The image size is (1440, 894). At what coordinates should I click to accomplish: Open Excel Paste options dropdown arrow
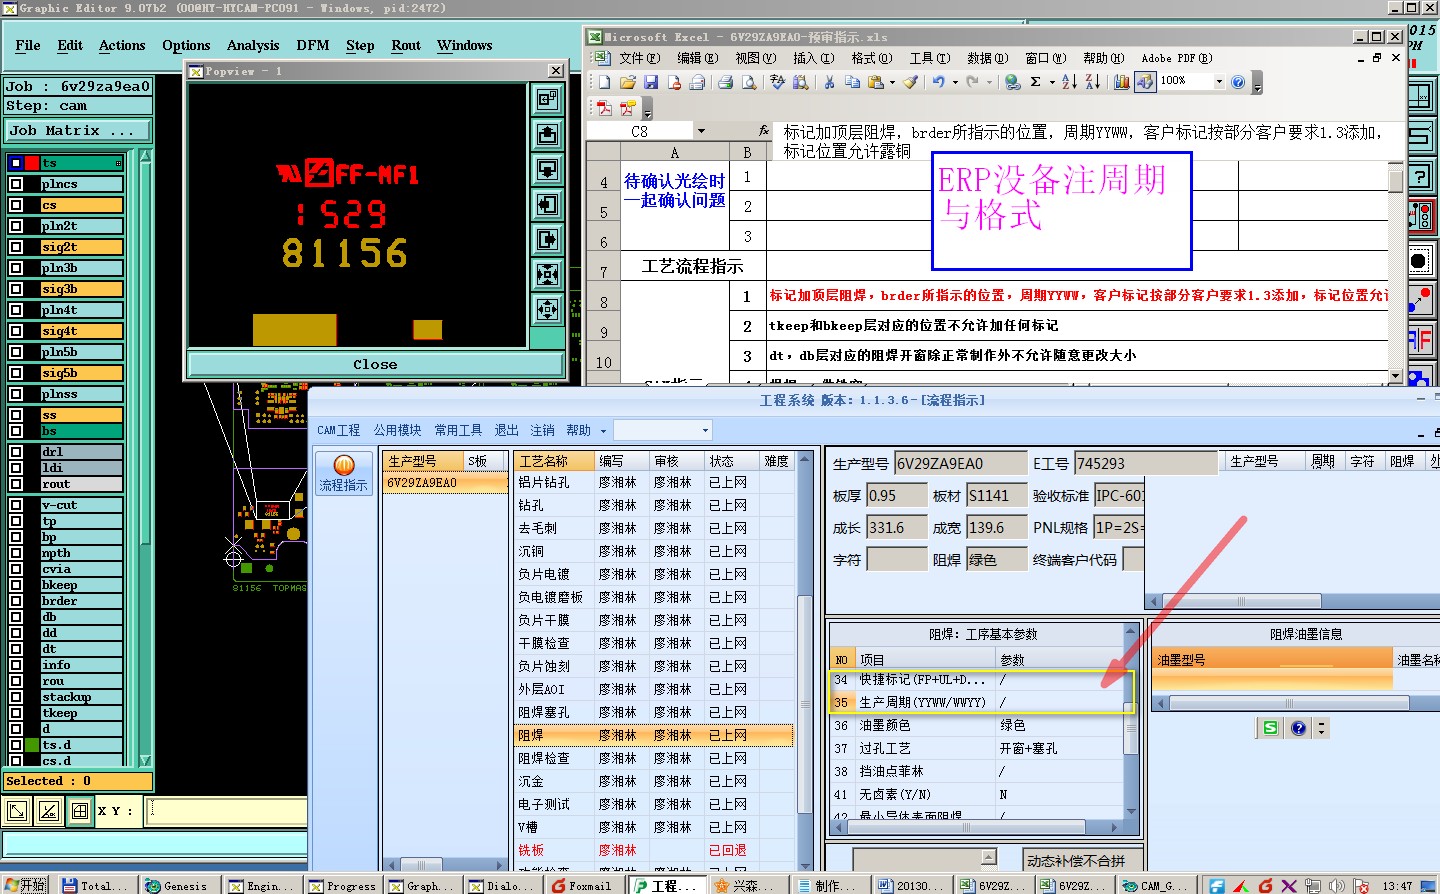(892, 82)
